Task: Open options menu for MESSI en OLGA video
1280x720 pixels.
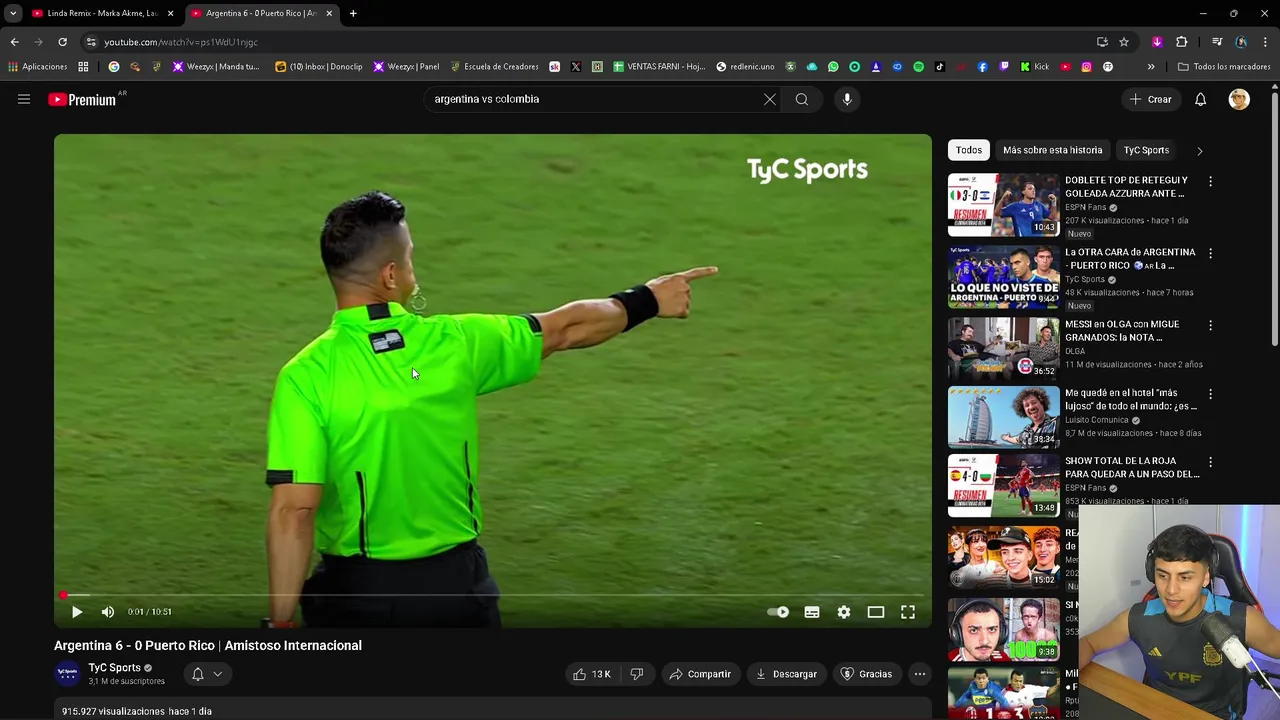Action: pos(1210,326)
